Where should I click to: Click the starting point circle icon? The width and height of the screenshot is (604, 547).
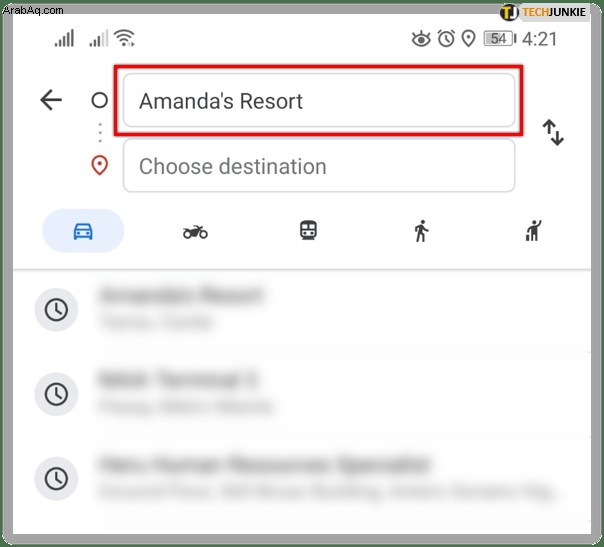click(99, 101)
